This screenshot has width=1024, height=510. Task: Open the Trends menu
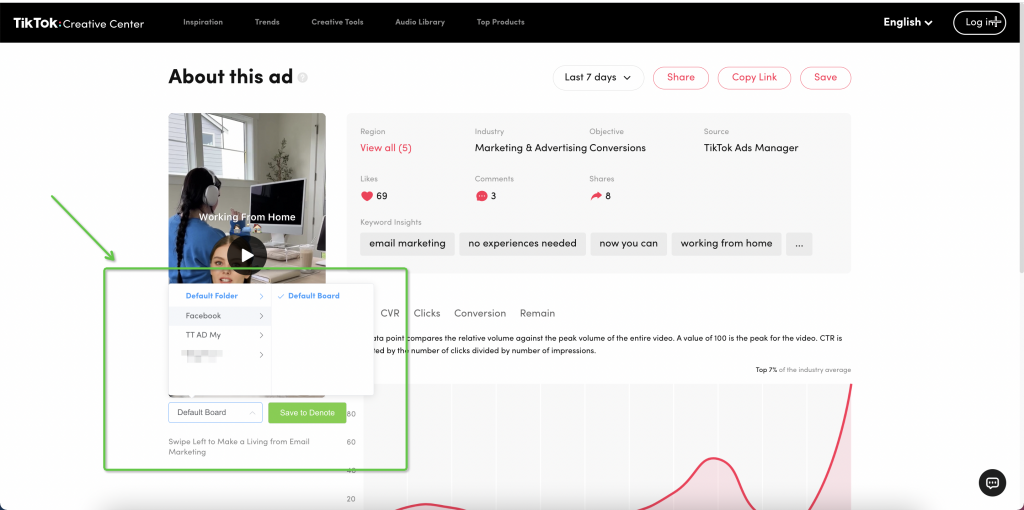pos(267,22)
